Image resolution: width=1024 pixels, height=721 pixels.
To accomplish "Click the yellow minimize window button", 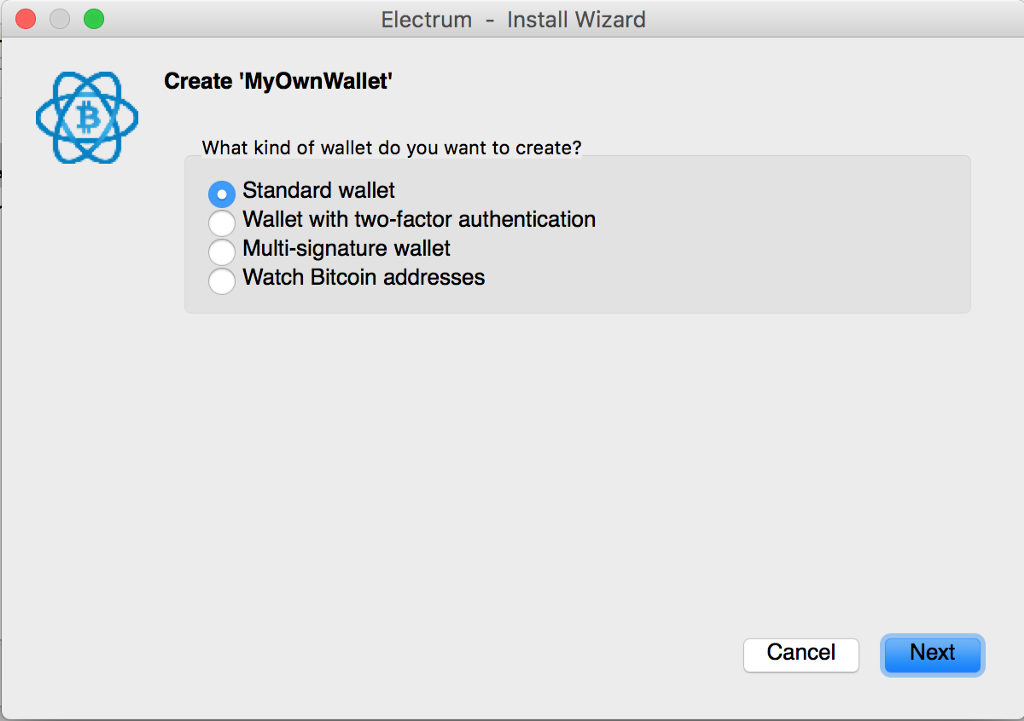I will tap(60, 19).
